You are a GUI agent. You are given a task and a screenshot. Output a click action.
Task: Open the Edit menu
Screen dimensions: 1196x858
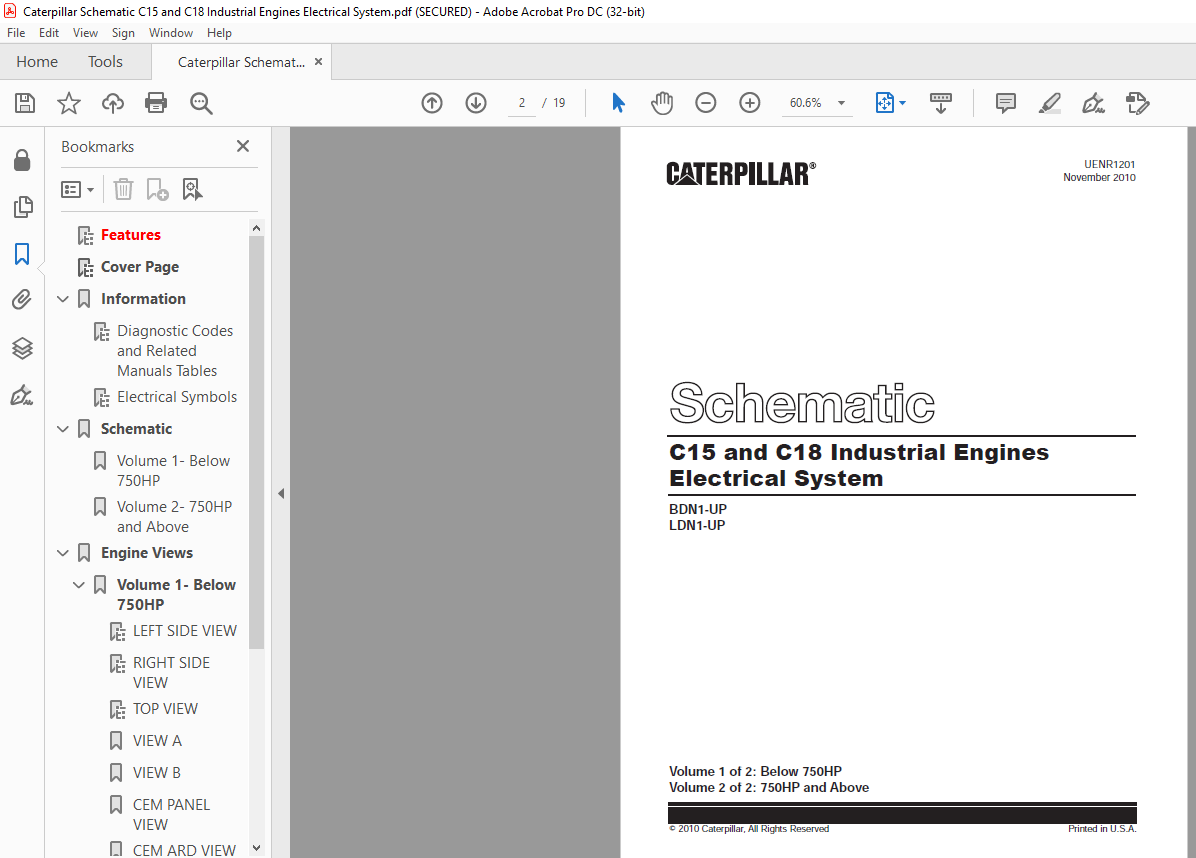point(49,33)
